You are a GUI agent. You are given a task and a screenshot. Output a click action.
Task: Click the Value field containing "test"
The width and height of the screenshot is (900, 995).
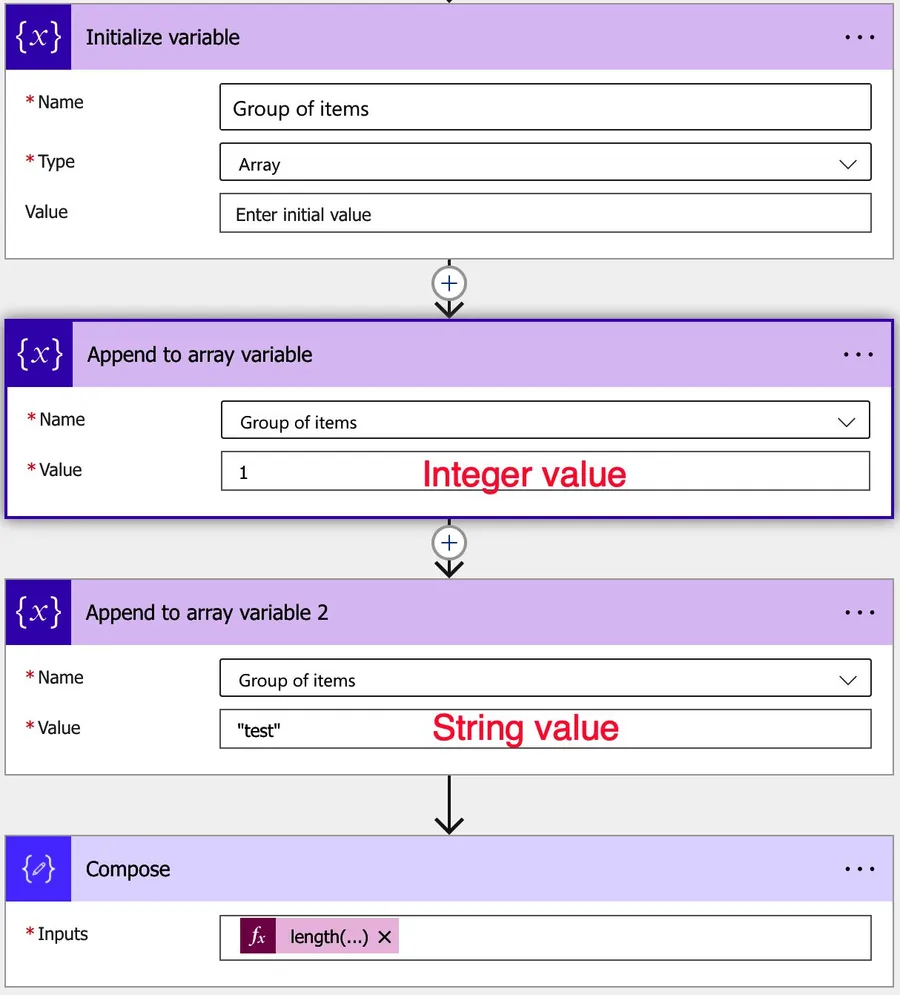tap(545, 730)
